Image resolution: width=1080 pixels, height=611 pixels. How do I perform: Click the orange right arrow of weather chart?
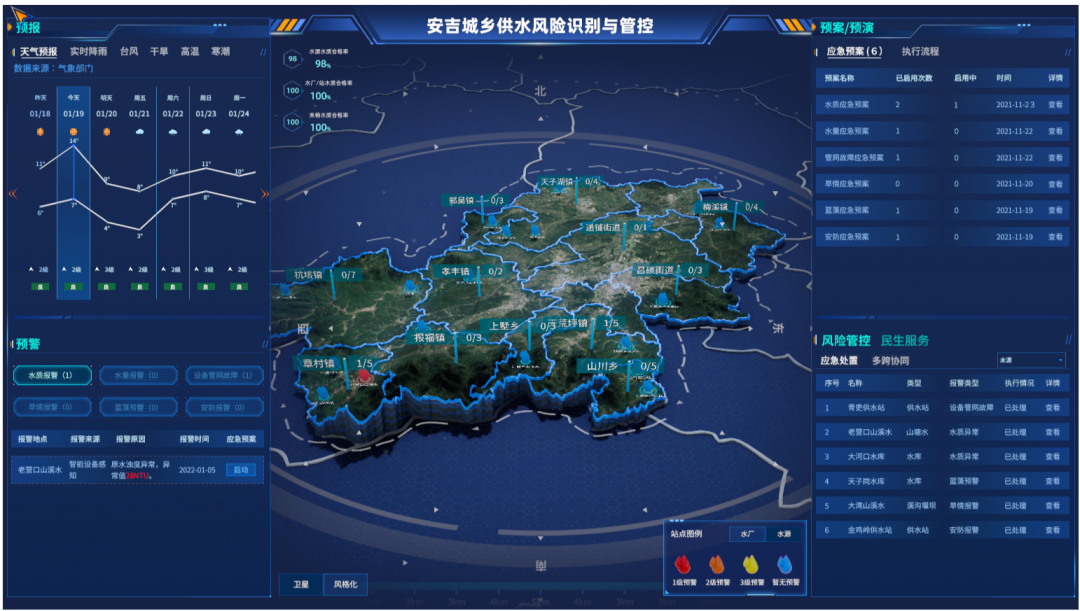coord(265,194)
